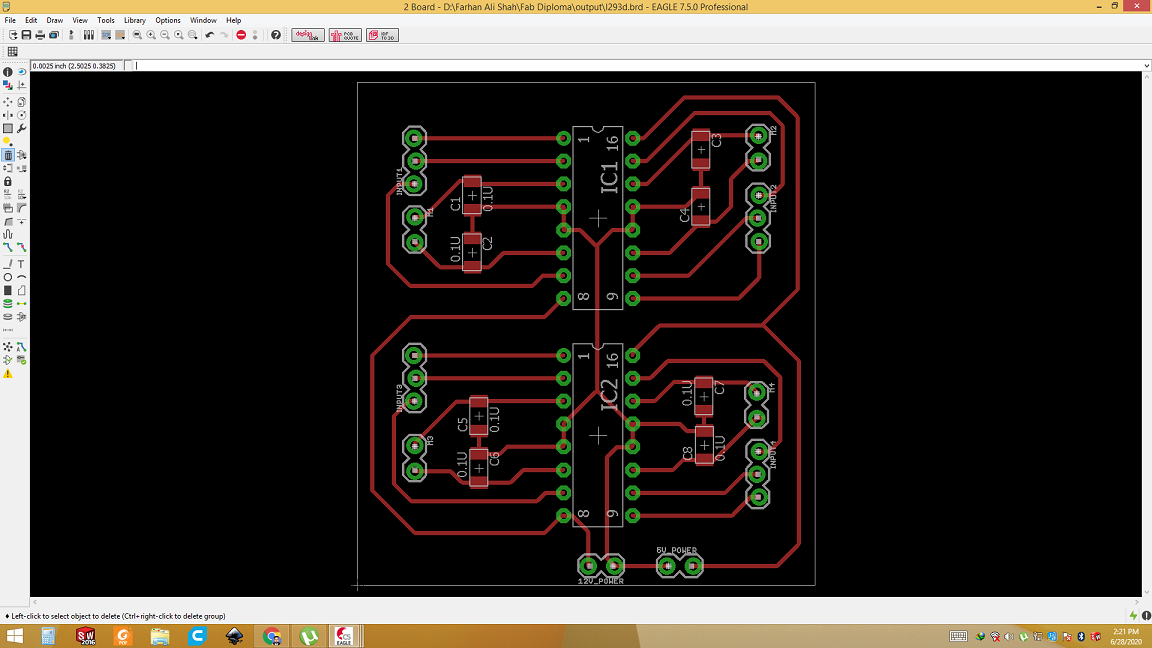This screenshot has height=648, width=1152.
Task: Click the red Stop command icon
Action: click(241, 35)
